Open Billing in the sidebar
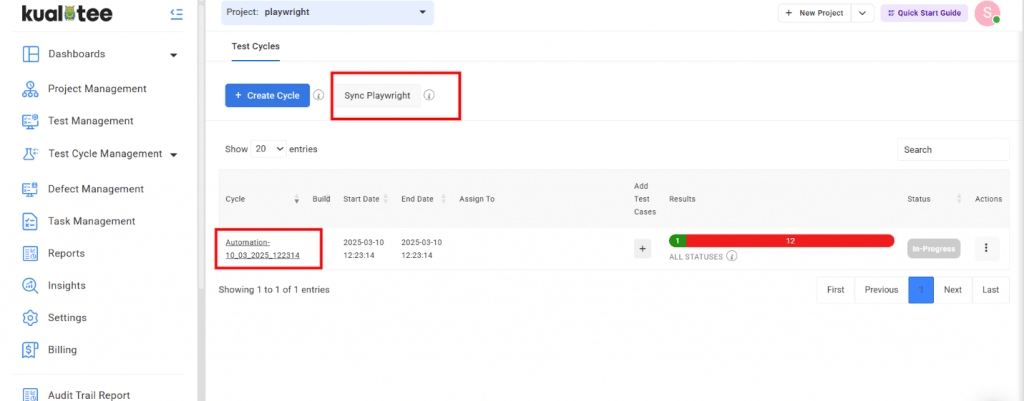Screen dimensions: 1024x401 [x=62, y=350]
